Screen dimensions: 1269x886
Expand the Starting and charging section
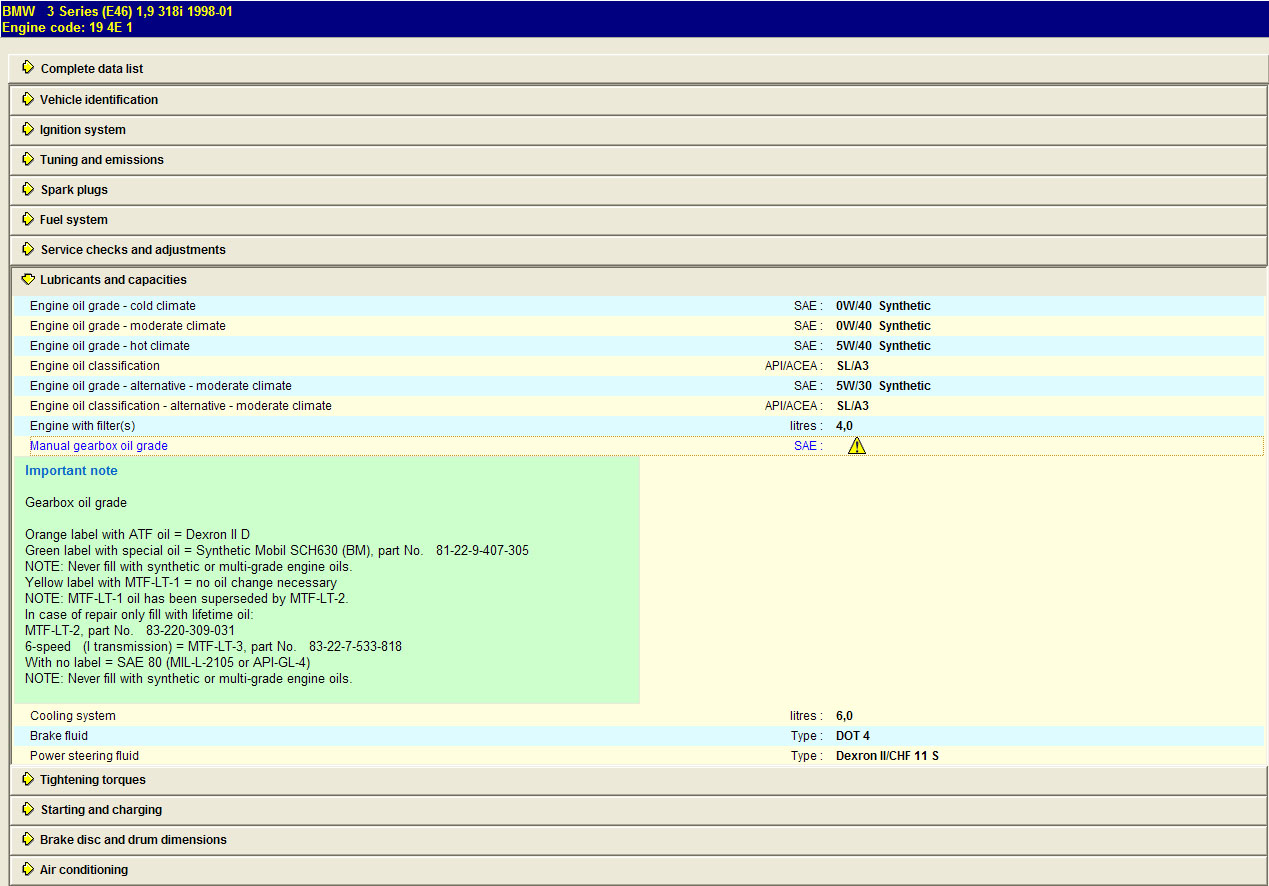pos(100,810)
